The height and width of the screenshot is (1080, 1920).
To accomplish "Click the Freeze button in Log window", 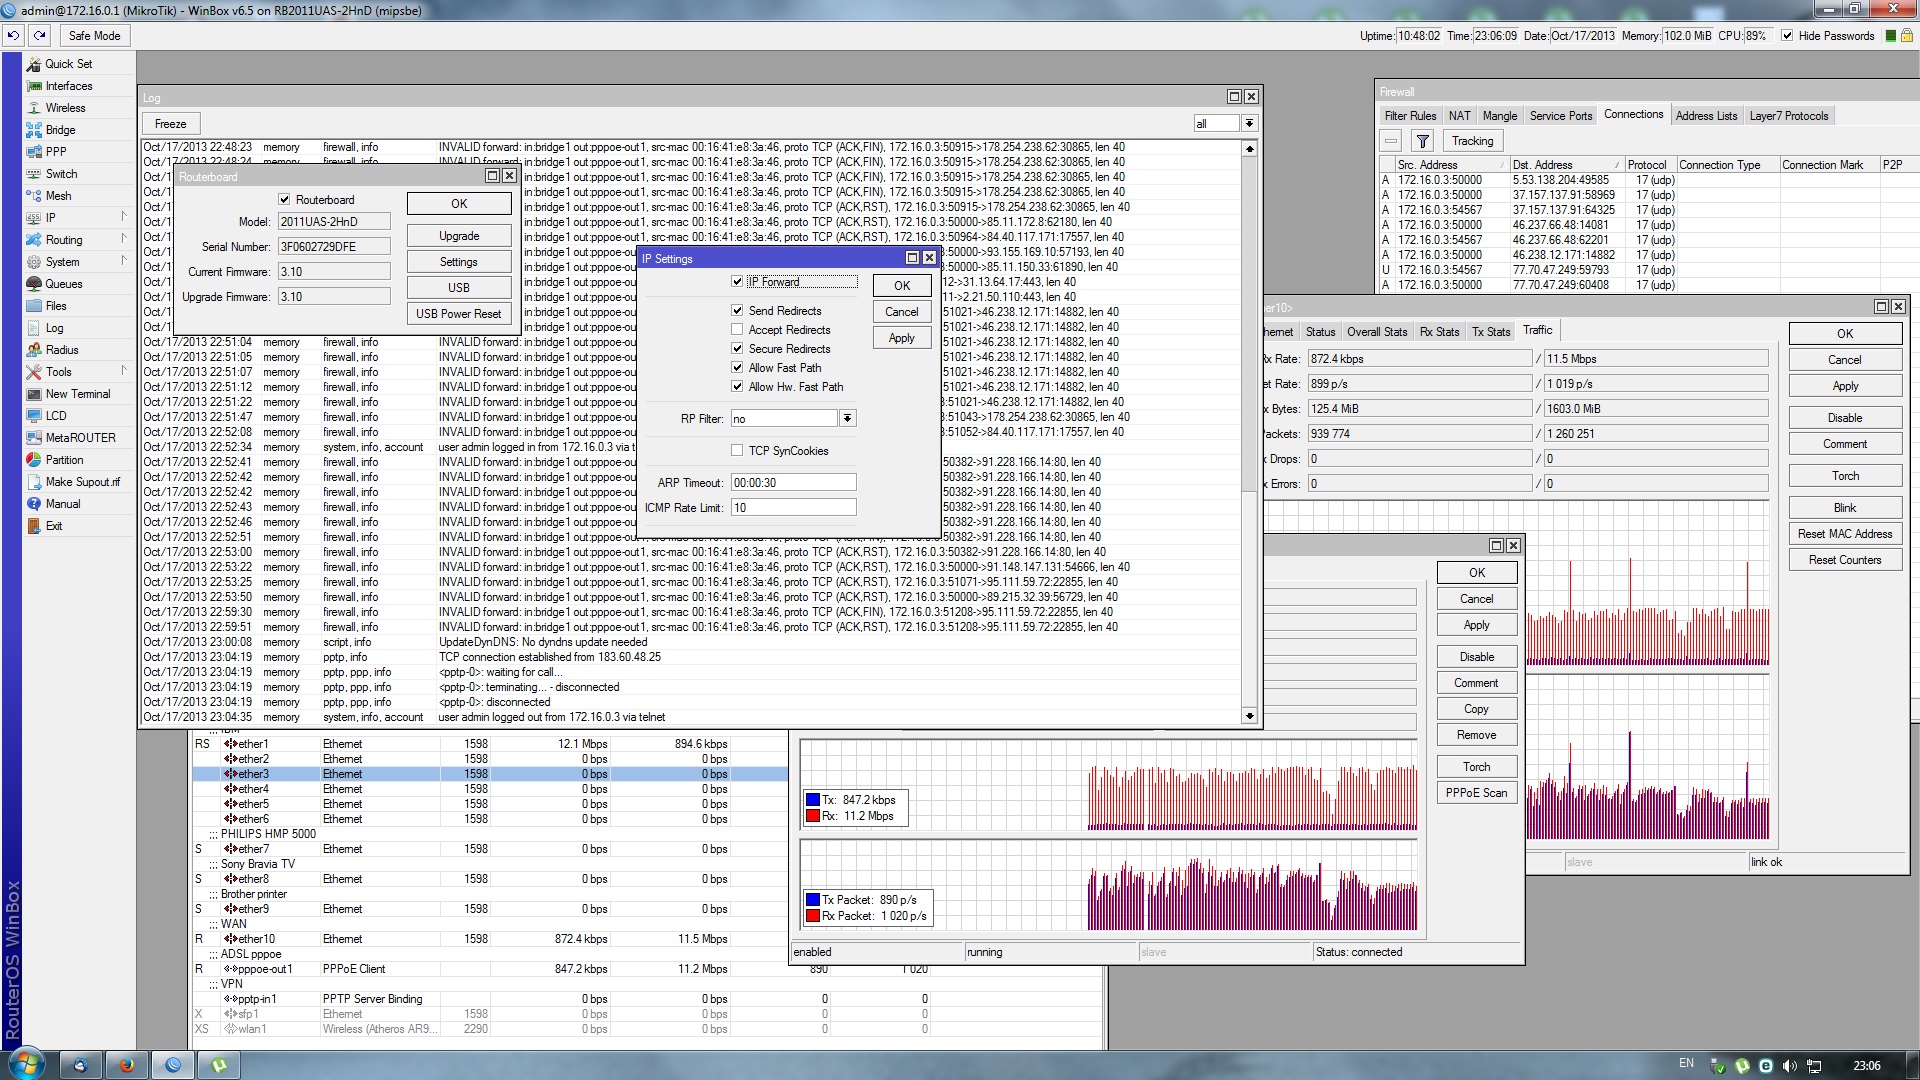I will [x=170, y=124].
